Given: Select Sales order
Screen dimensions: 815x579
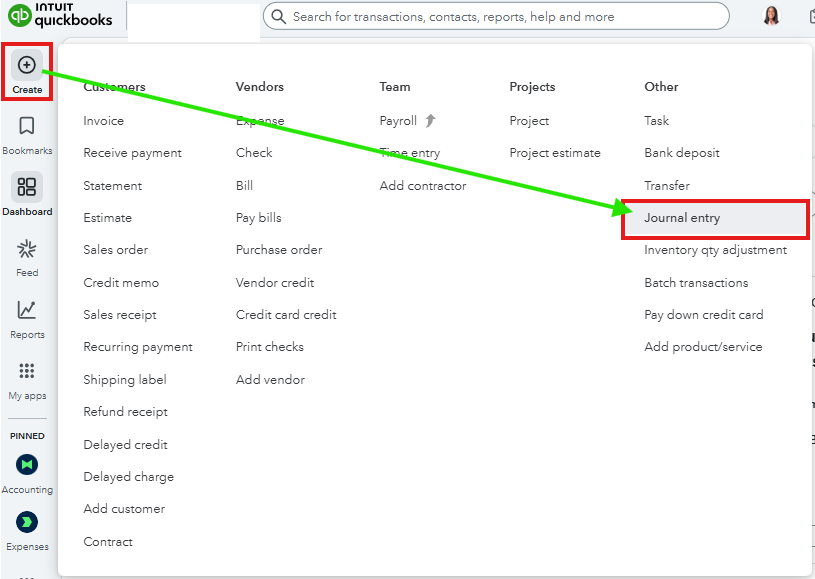Looking at the screenshot, I should tap(115, 250).
